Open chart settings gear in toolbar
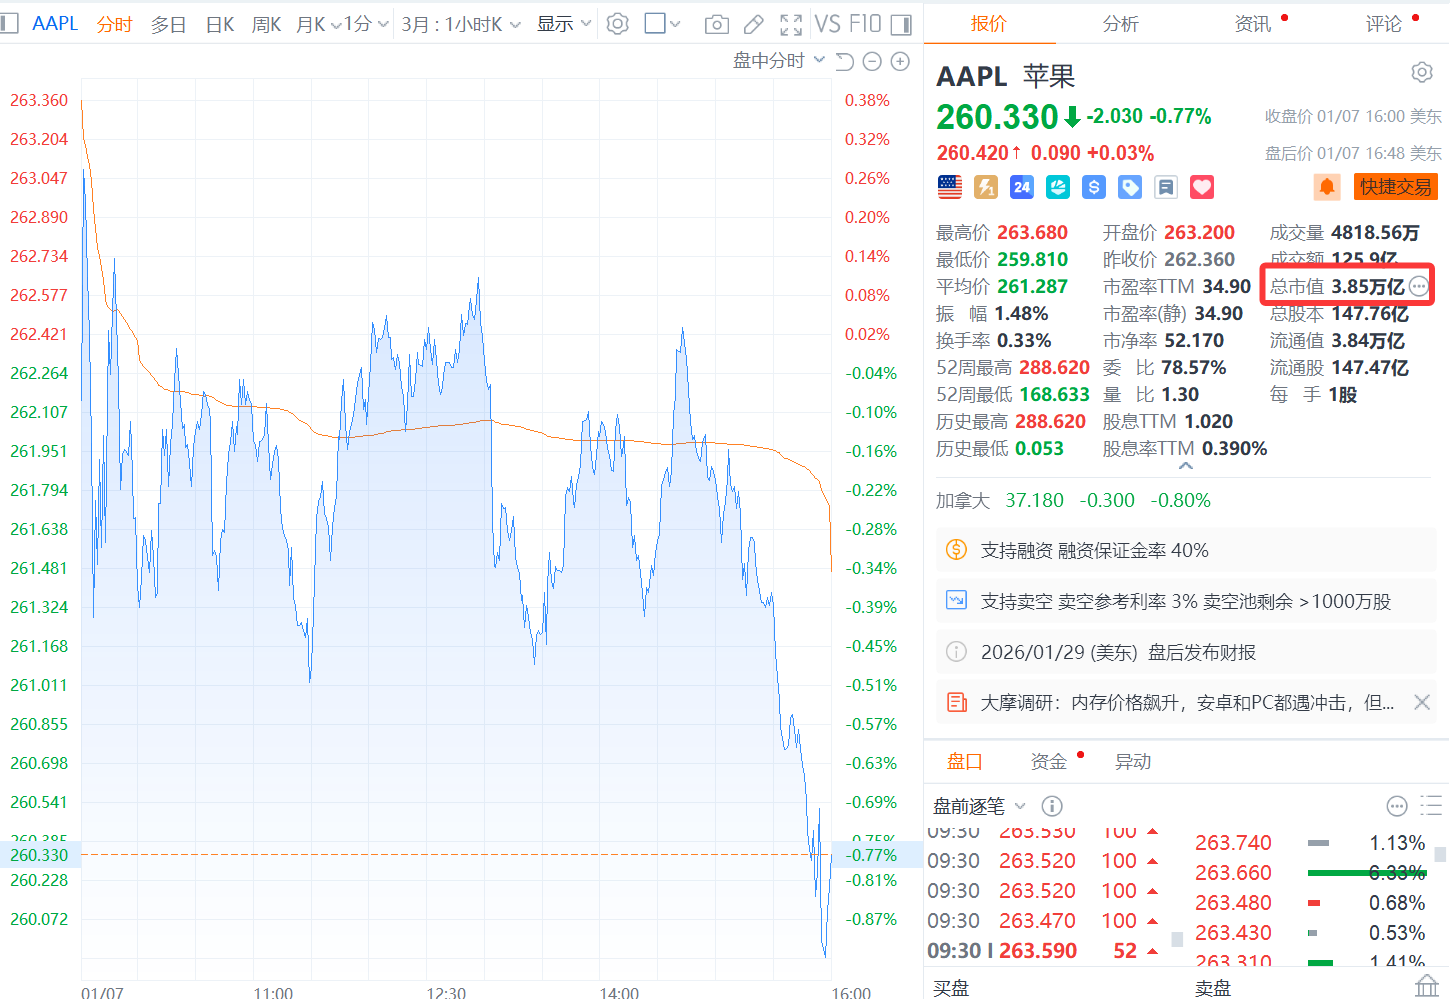The image size is (1450, 999). pyautogui.click(x=618, y=24)
